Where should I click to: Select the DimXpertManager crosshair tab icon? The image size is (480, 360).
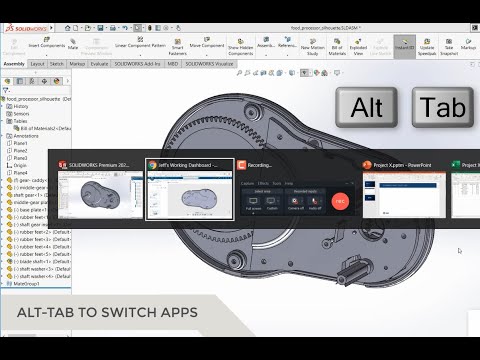pos(44,81)
